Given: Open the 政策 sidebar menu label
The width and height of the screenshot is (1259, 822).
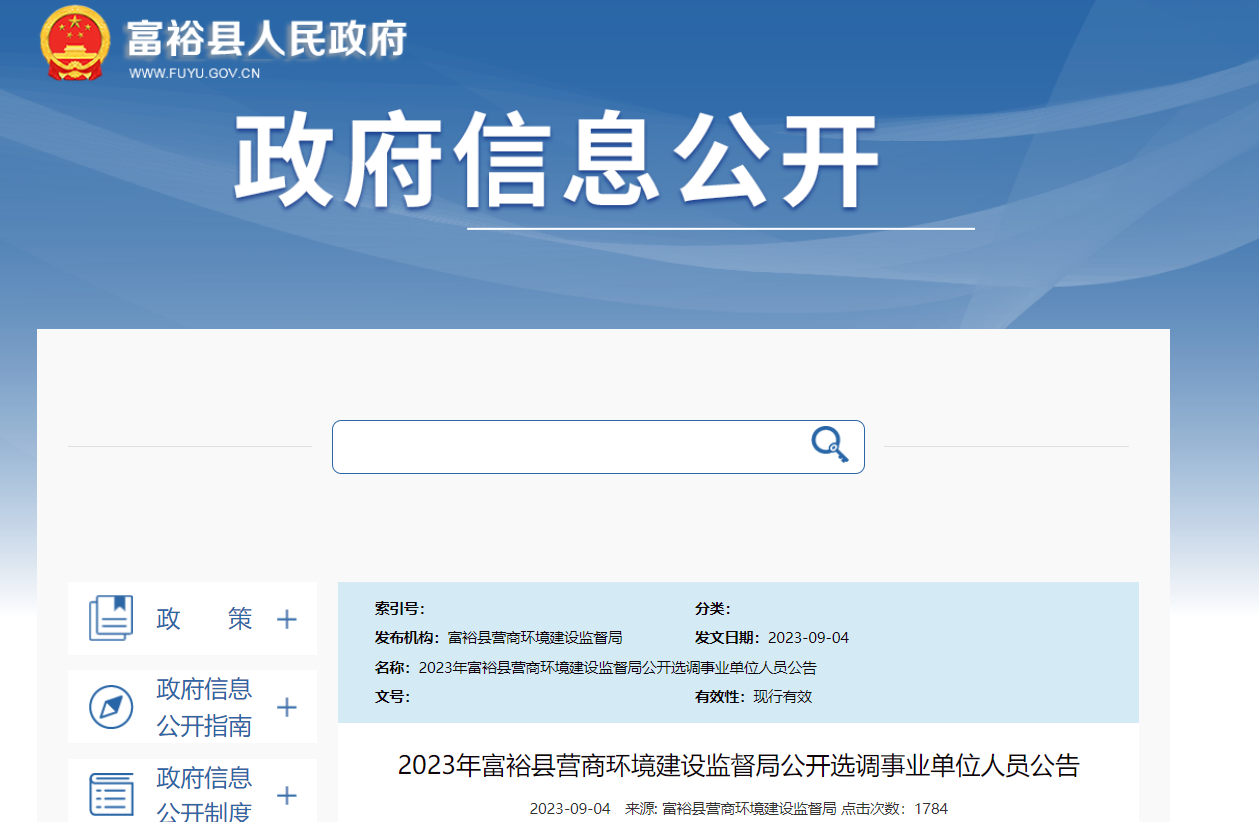Looking at the screenshot, I should [x=204, y=619].
